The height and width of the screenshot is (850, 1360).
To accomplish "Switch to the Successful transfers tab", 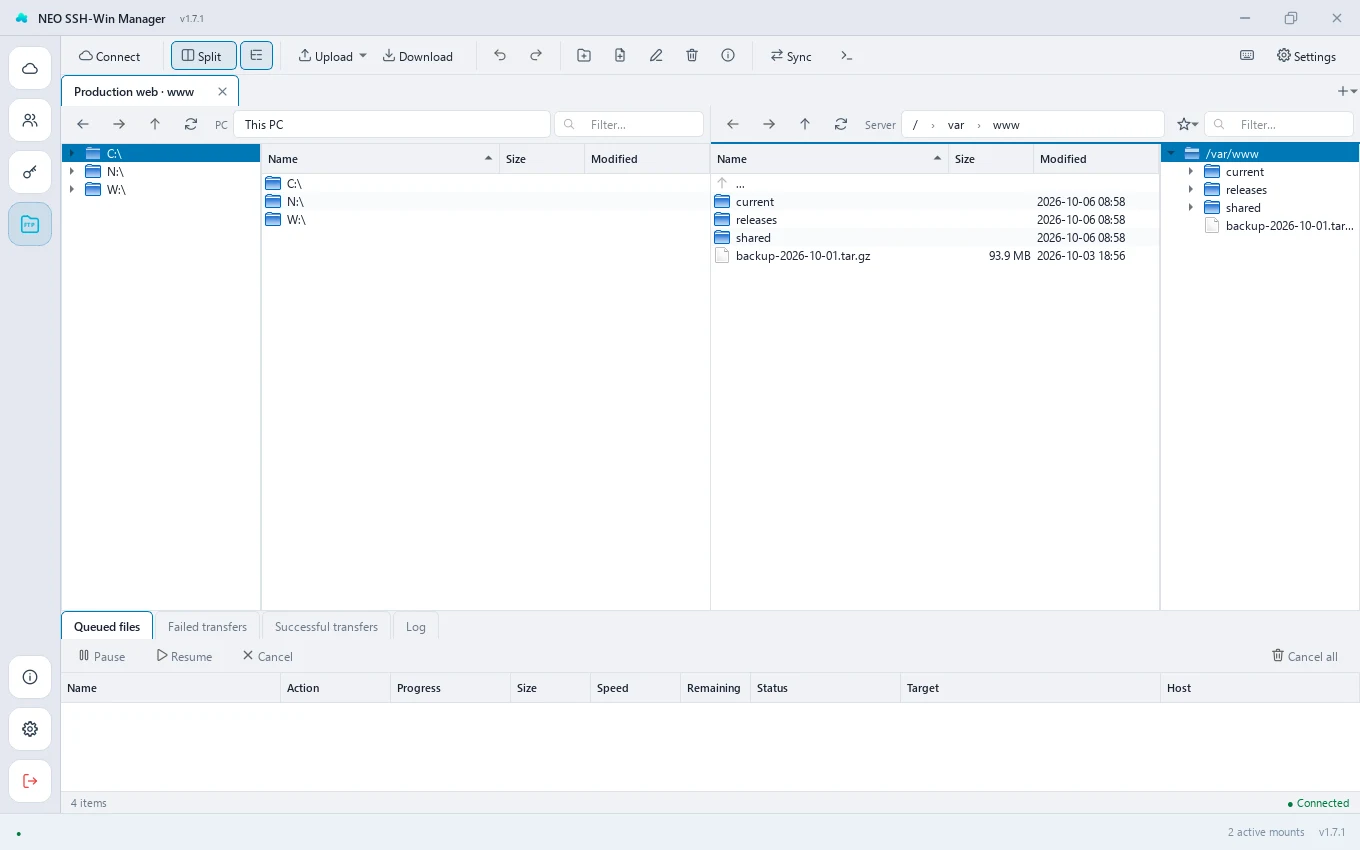I will click(326, 627).
